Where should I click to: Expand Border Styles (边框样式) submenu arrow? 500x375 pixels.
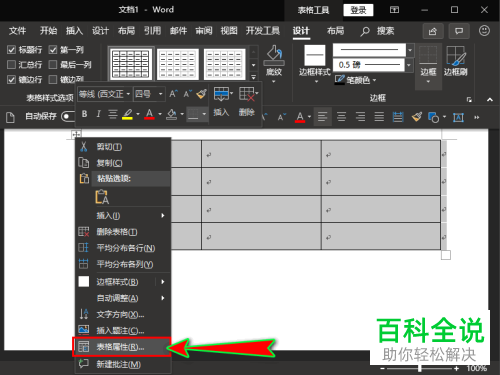coord(163,282)
